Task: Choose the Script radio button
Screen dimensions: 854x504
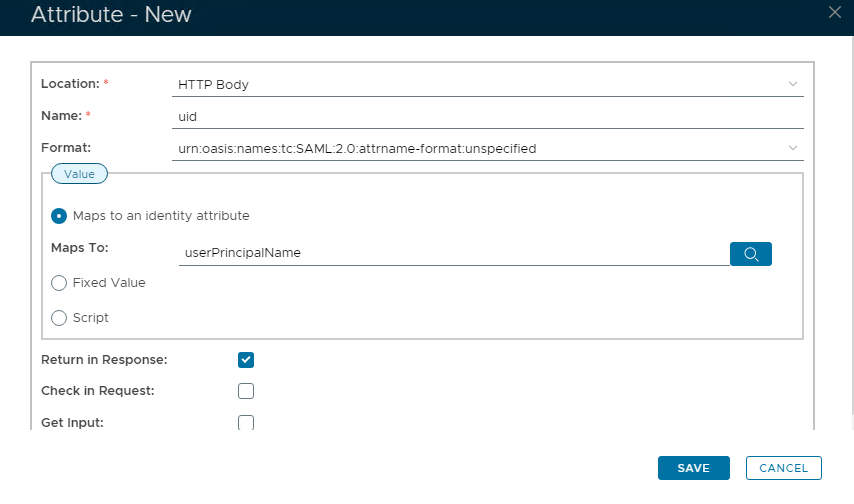Action: coord(59,318)
